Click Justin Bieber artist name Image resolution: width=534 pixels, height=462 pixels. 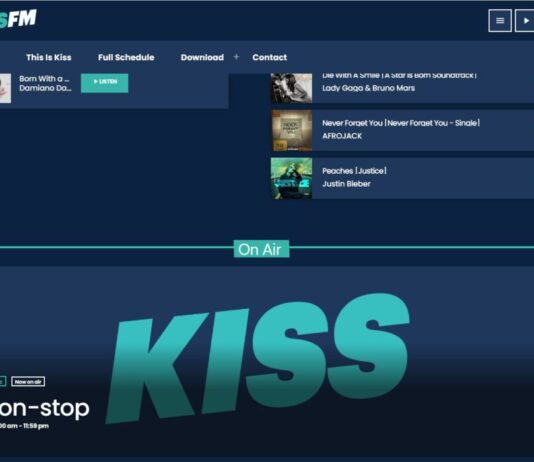click(346, 184)
